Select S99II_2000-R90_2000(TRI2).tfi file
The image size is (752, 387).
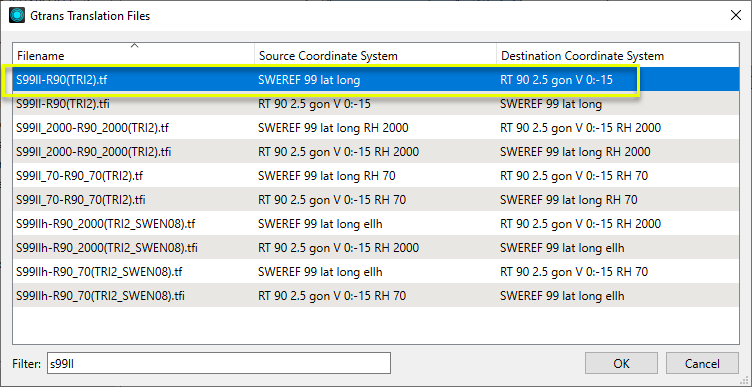pyautogui.click(x=376, y=152)
